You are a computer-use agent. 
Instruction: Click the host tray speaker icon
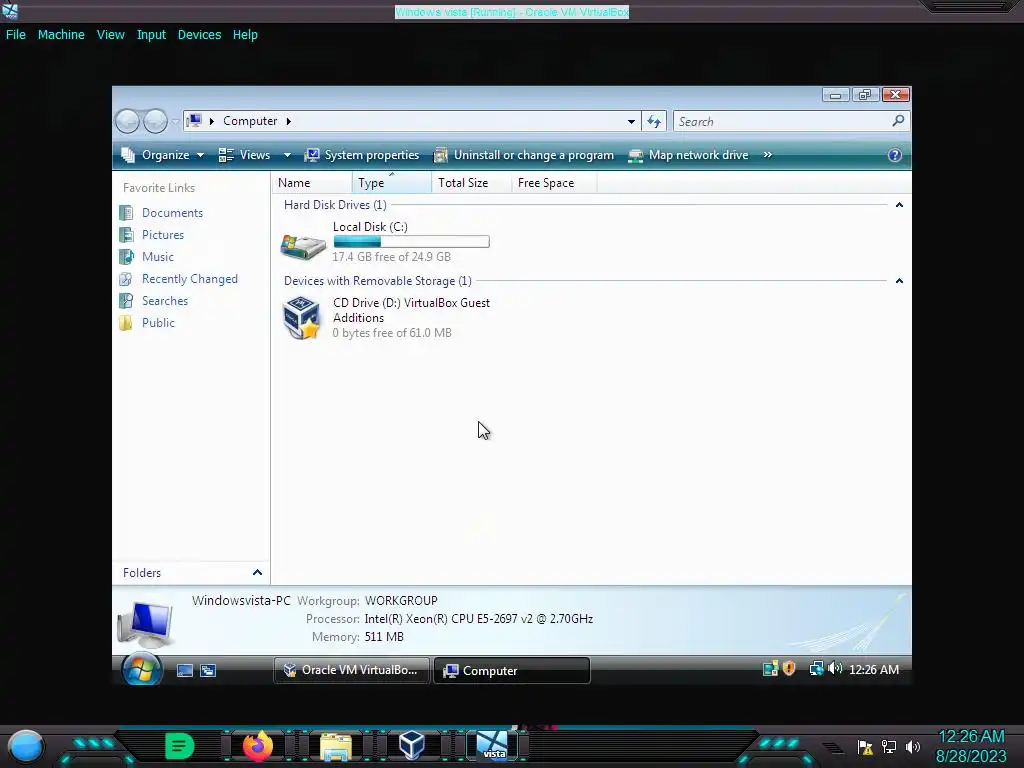click(913, 746)
